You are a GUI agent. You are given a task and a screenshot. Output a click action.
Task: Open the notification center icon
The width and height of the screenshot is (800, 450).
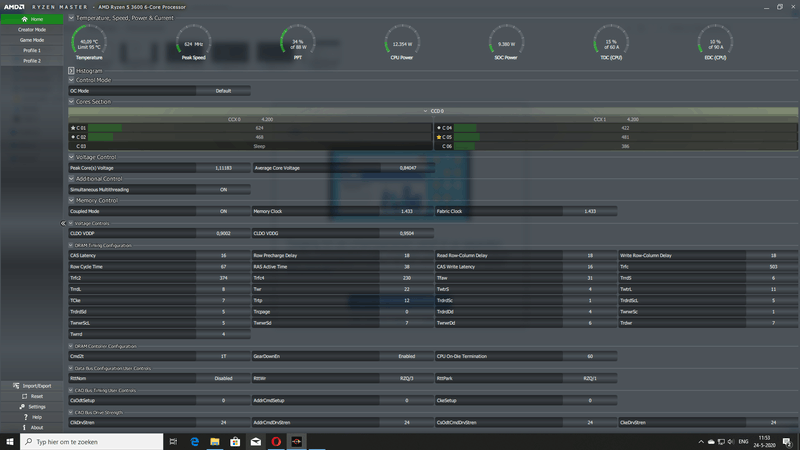(x=787, y=442)
